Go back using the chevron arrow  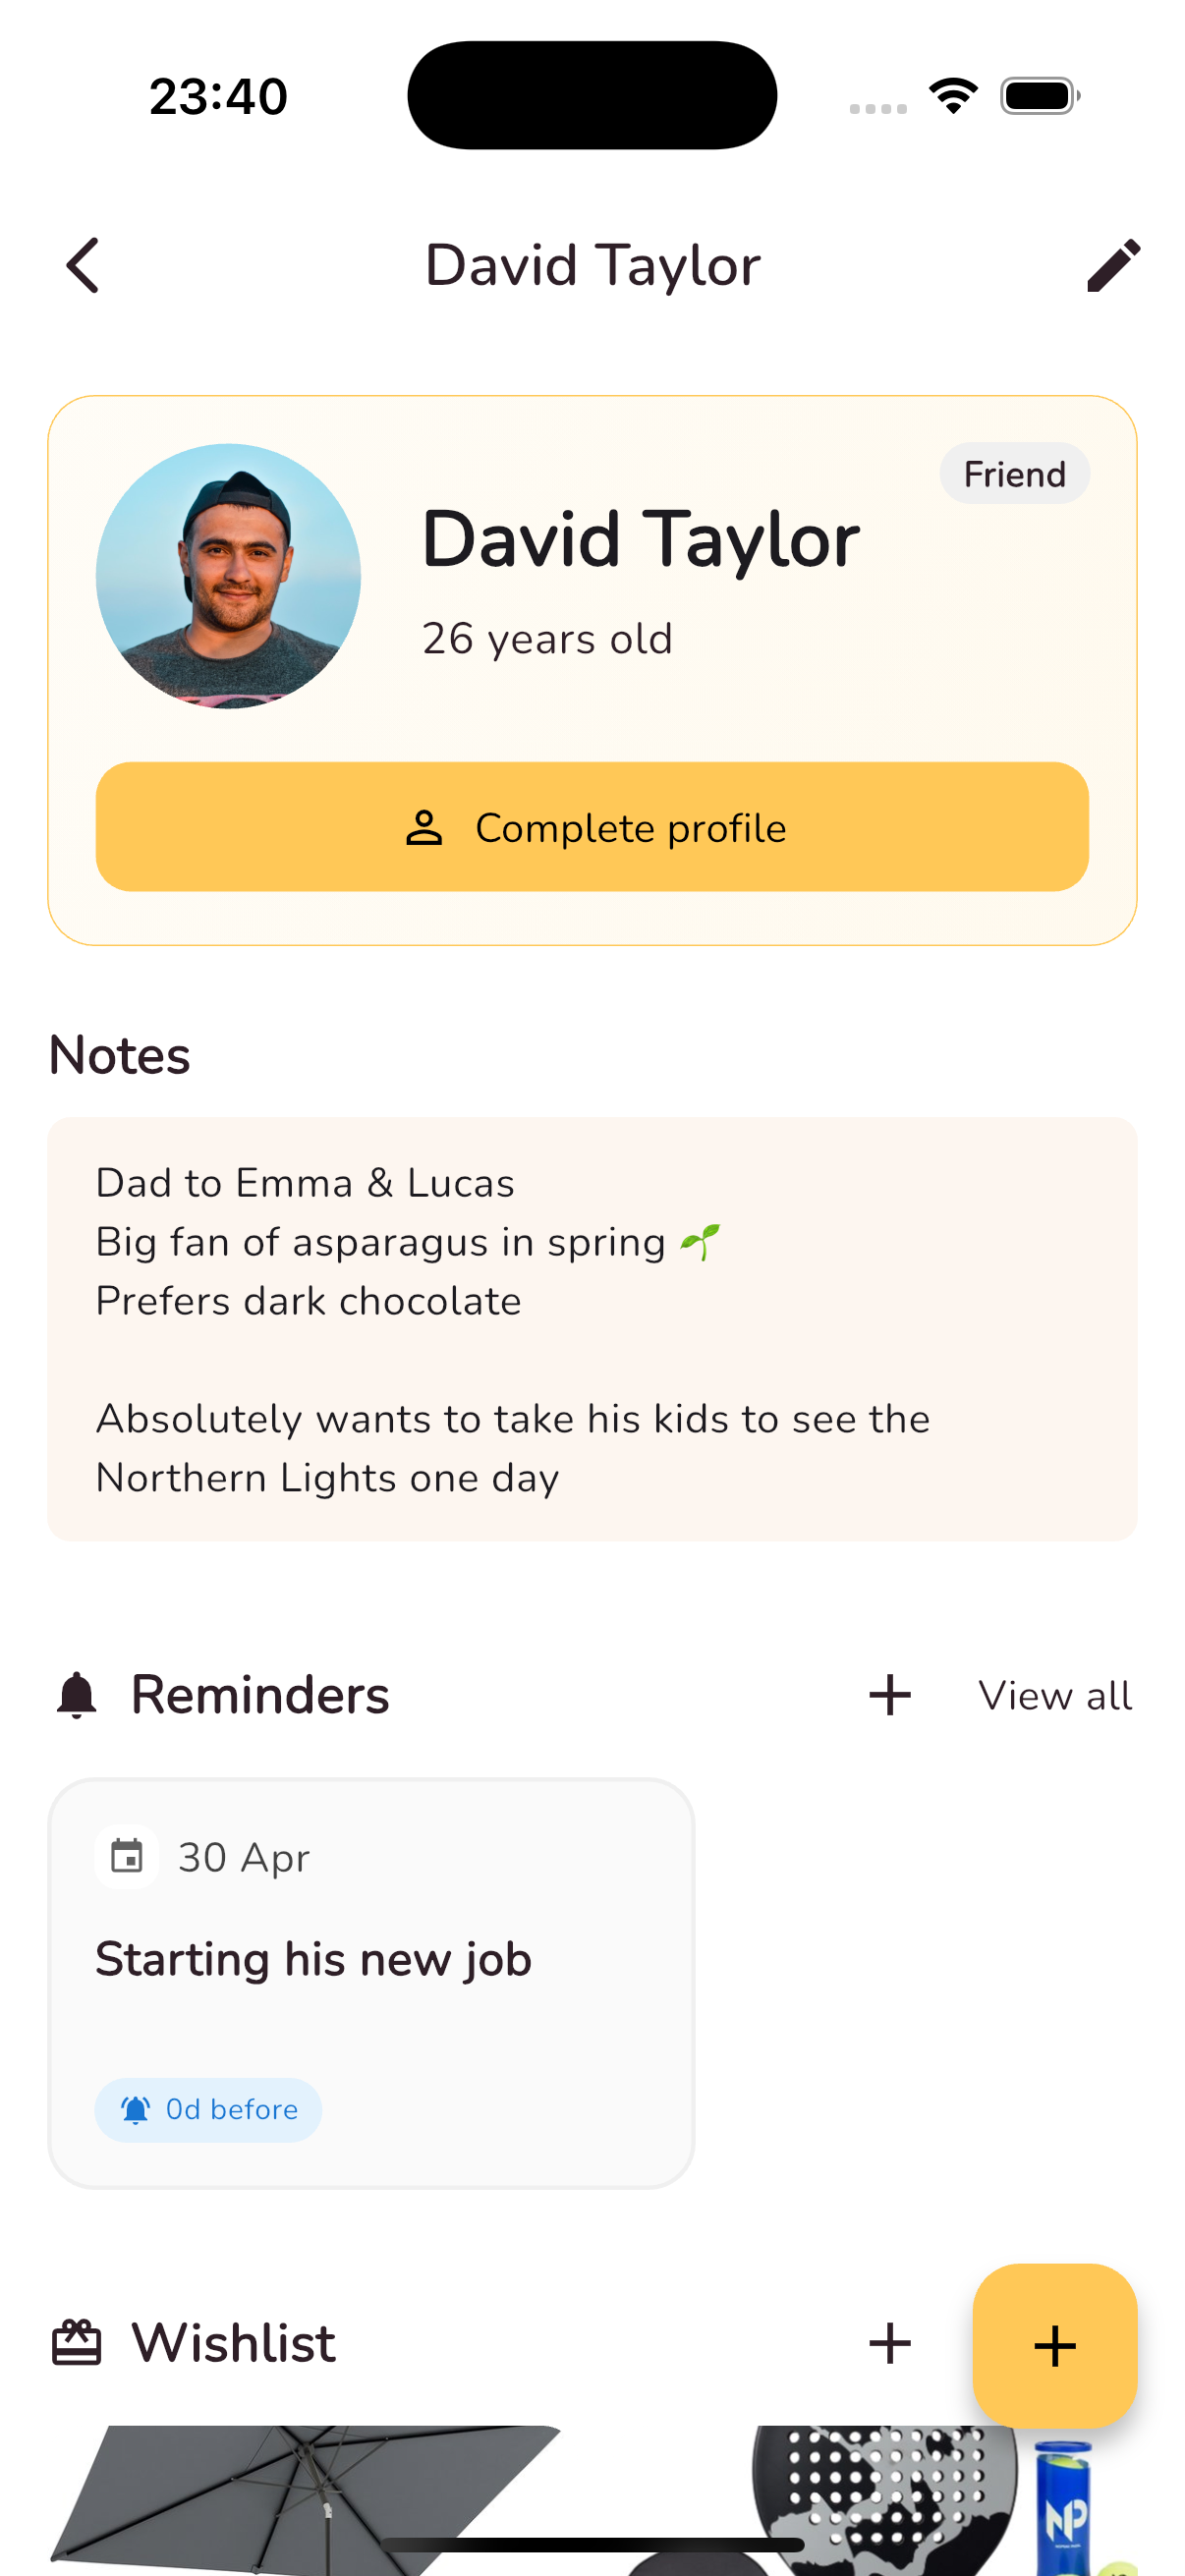coord(83,265)
